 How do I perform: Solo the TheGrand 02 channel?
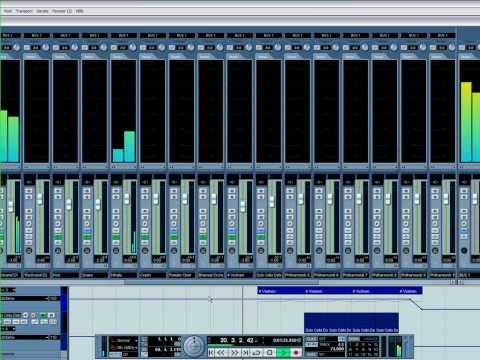click(29, 197)
